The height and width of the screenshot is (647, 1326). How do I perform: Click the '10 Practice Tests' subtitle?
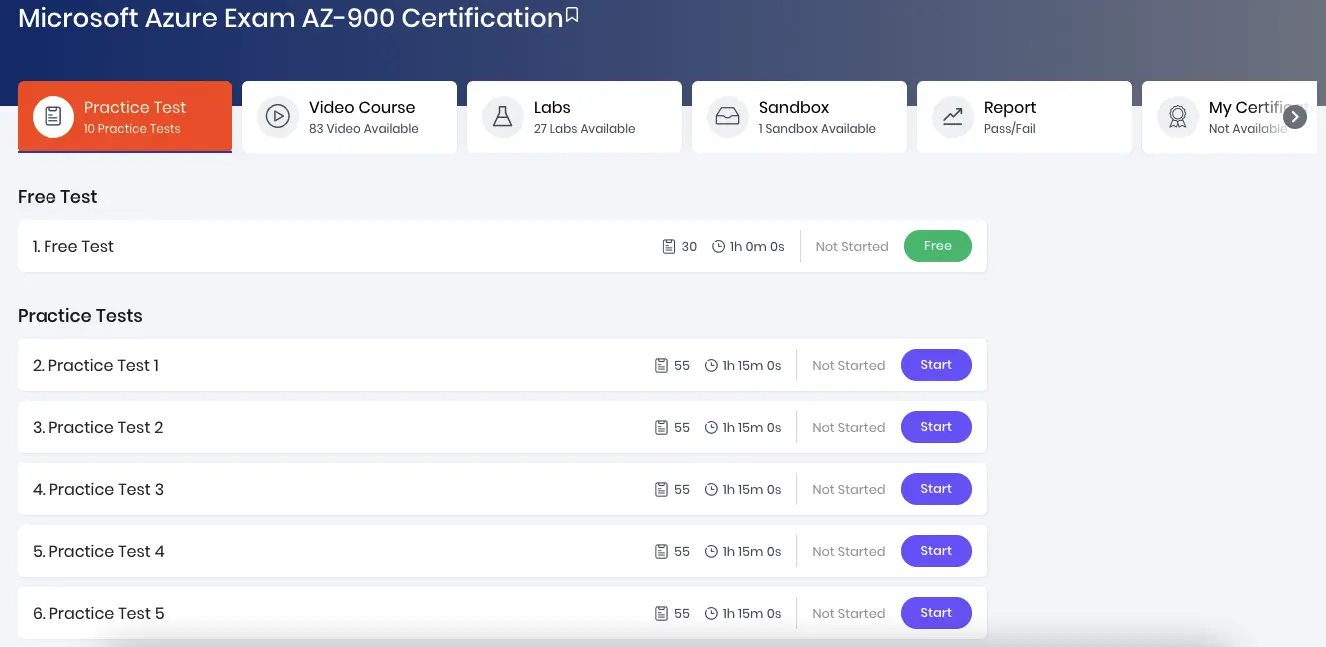(132, 129)
